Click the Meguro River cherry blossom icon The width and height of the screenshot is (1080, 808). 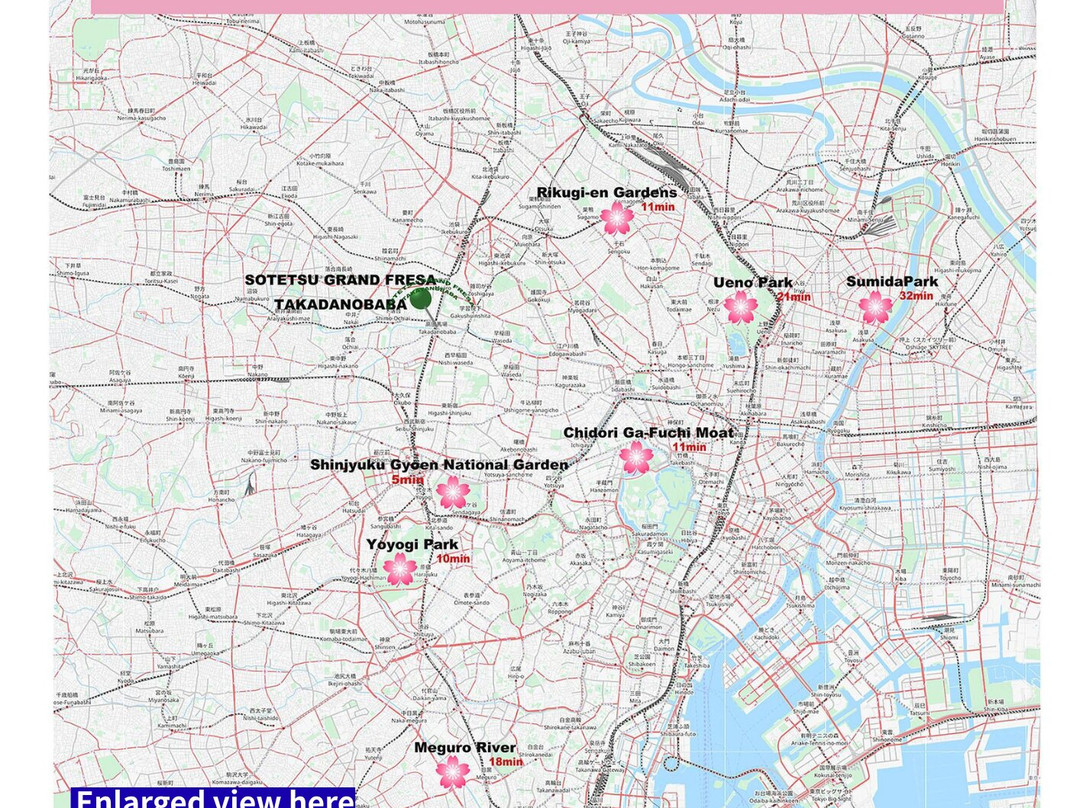tap(454, 771)
